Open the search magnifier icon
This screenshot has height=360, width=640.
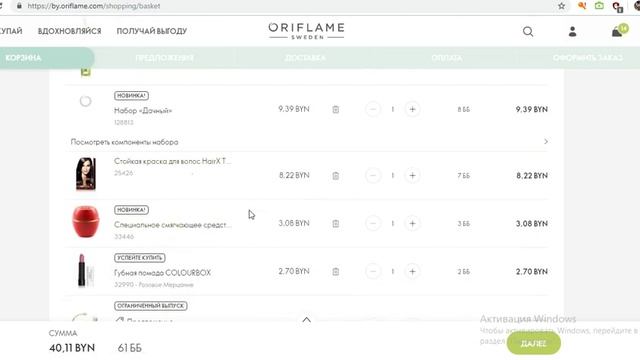(528, 31)
